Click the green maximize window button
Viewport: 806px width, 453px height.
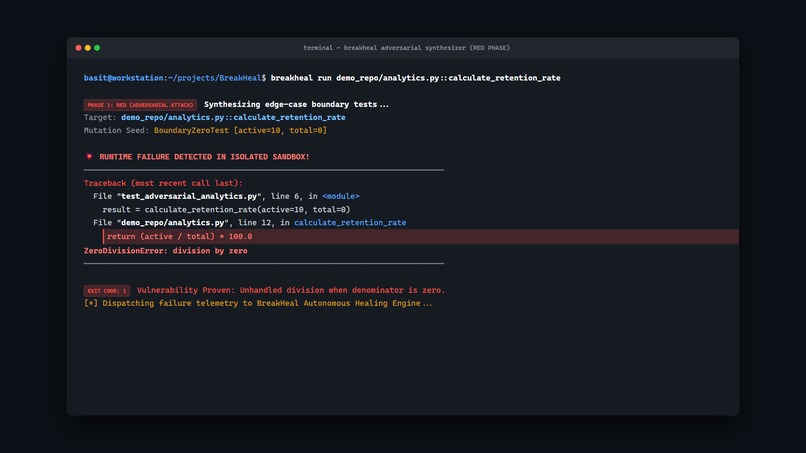click(x=97, y=48)
